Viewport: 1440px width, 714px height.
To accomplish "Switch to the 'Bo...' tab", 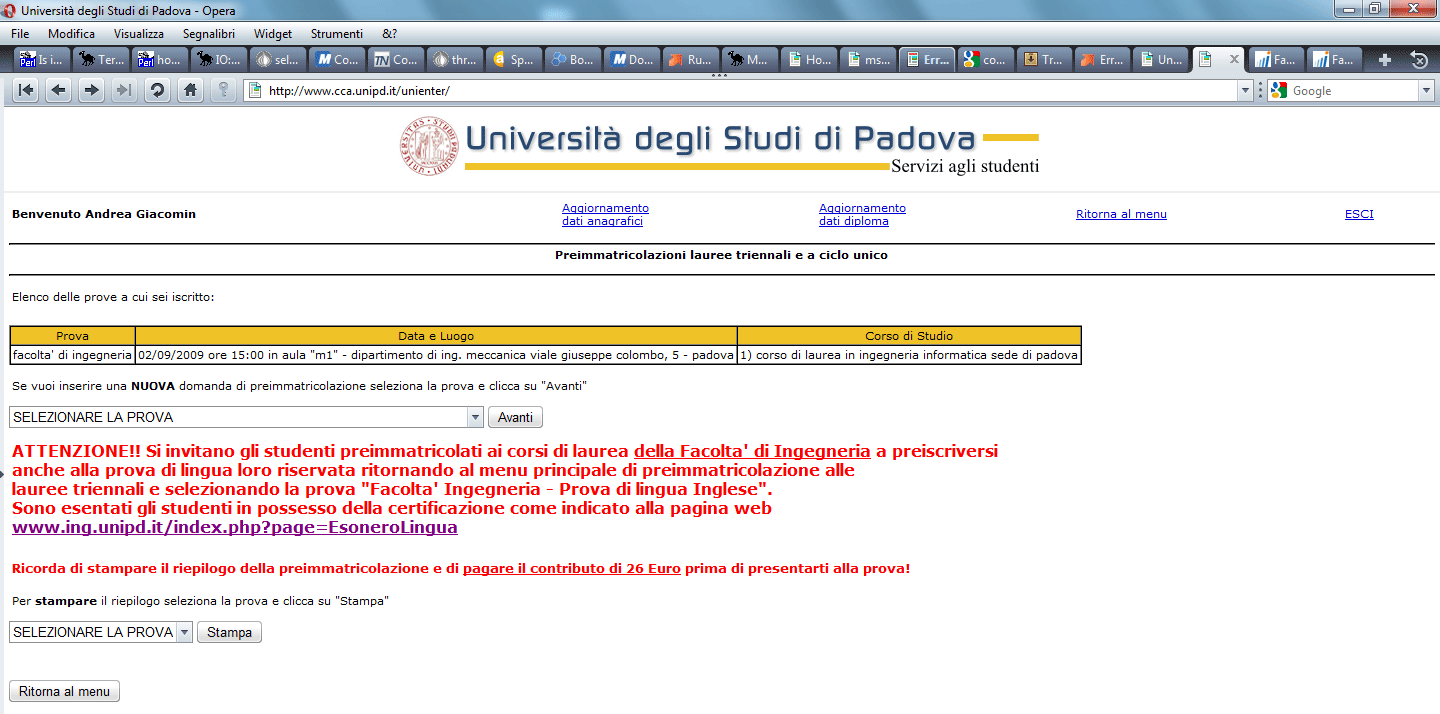I will (x=573, y=60).
